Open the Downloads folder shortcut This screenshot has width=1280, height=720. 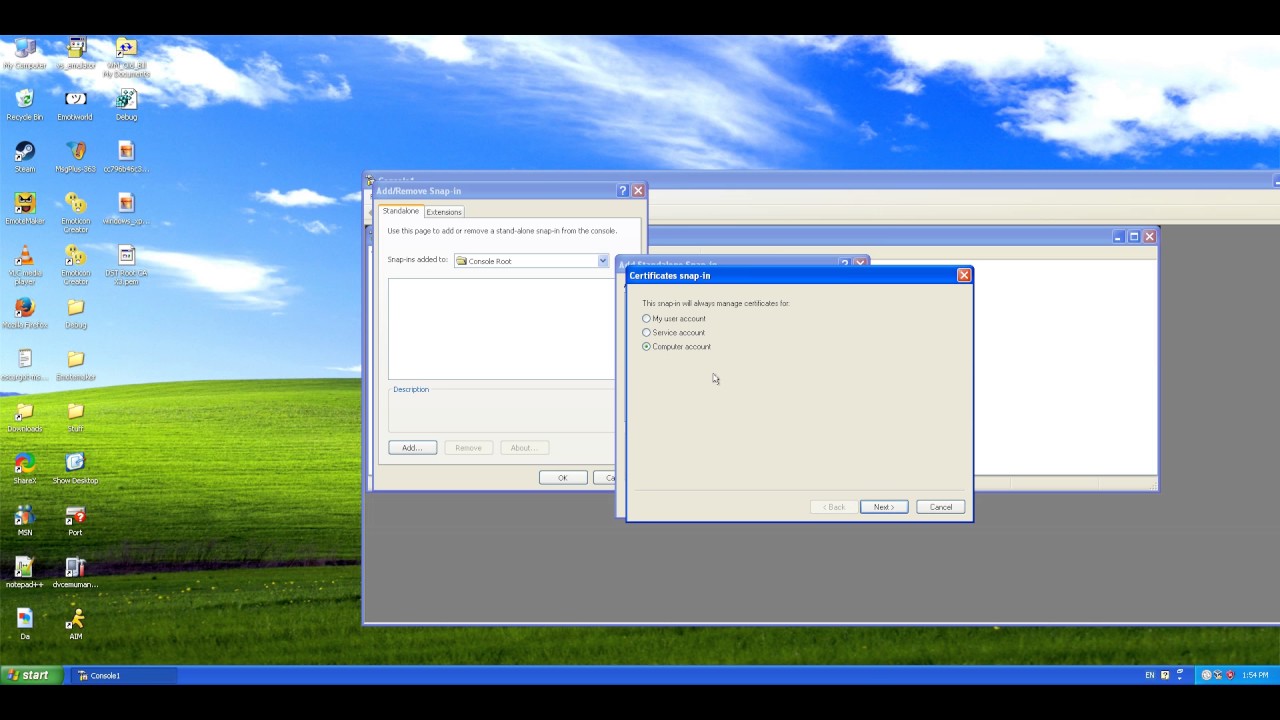tap(24, 417)
